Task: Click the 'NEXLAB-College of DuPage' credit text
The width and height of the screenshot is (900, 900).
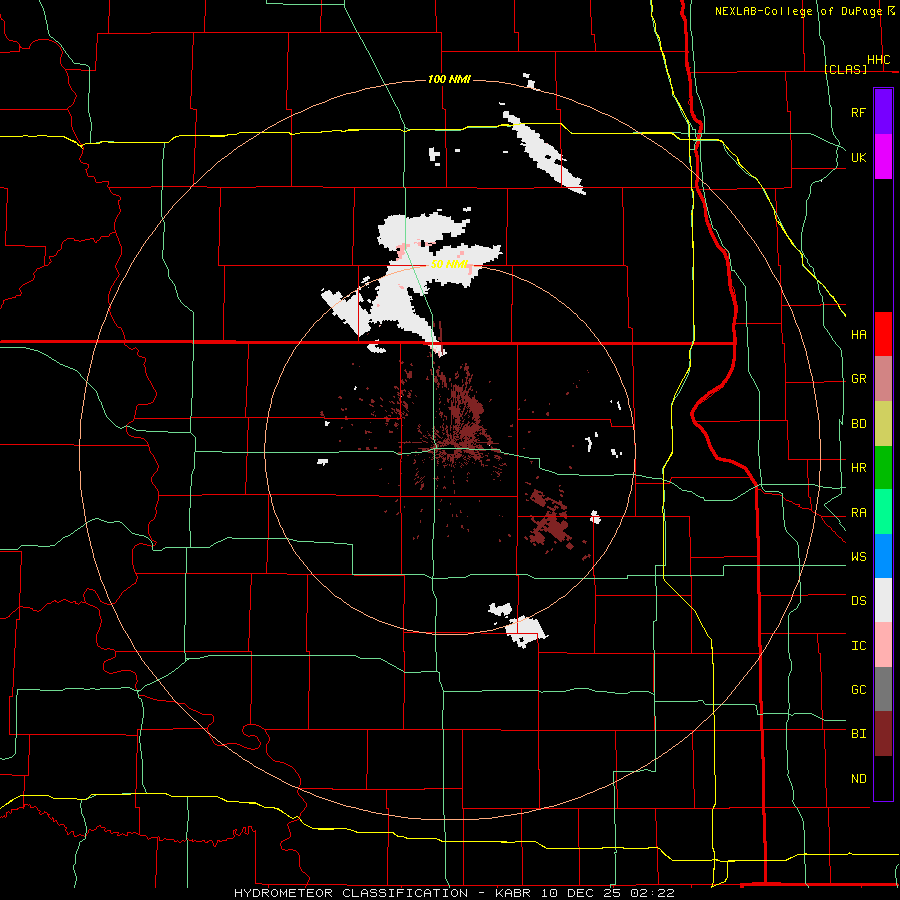Action: (x=798, y=11)
